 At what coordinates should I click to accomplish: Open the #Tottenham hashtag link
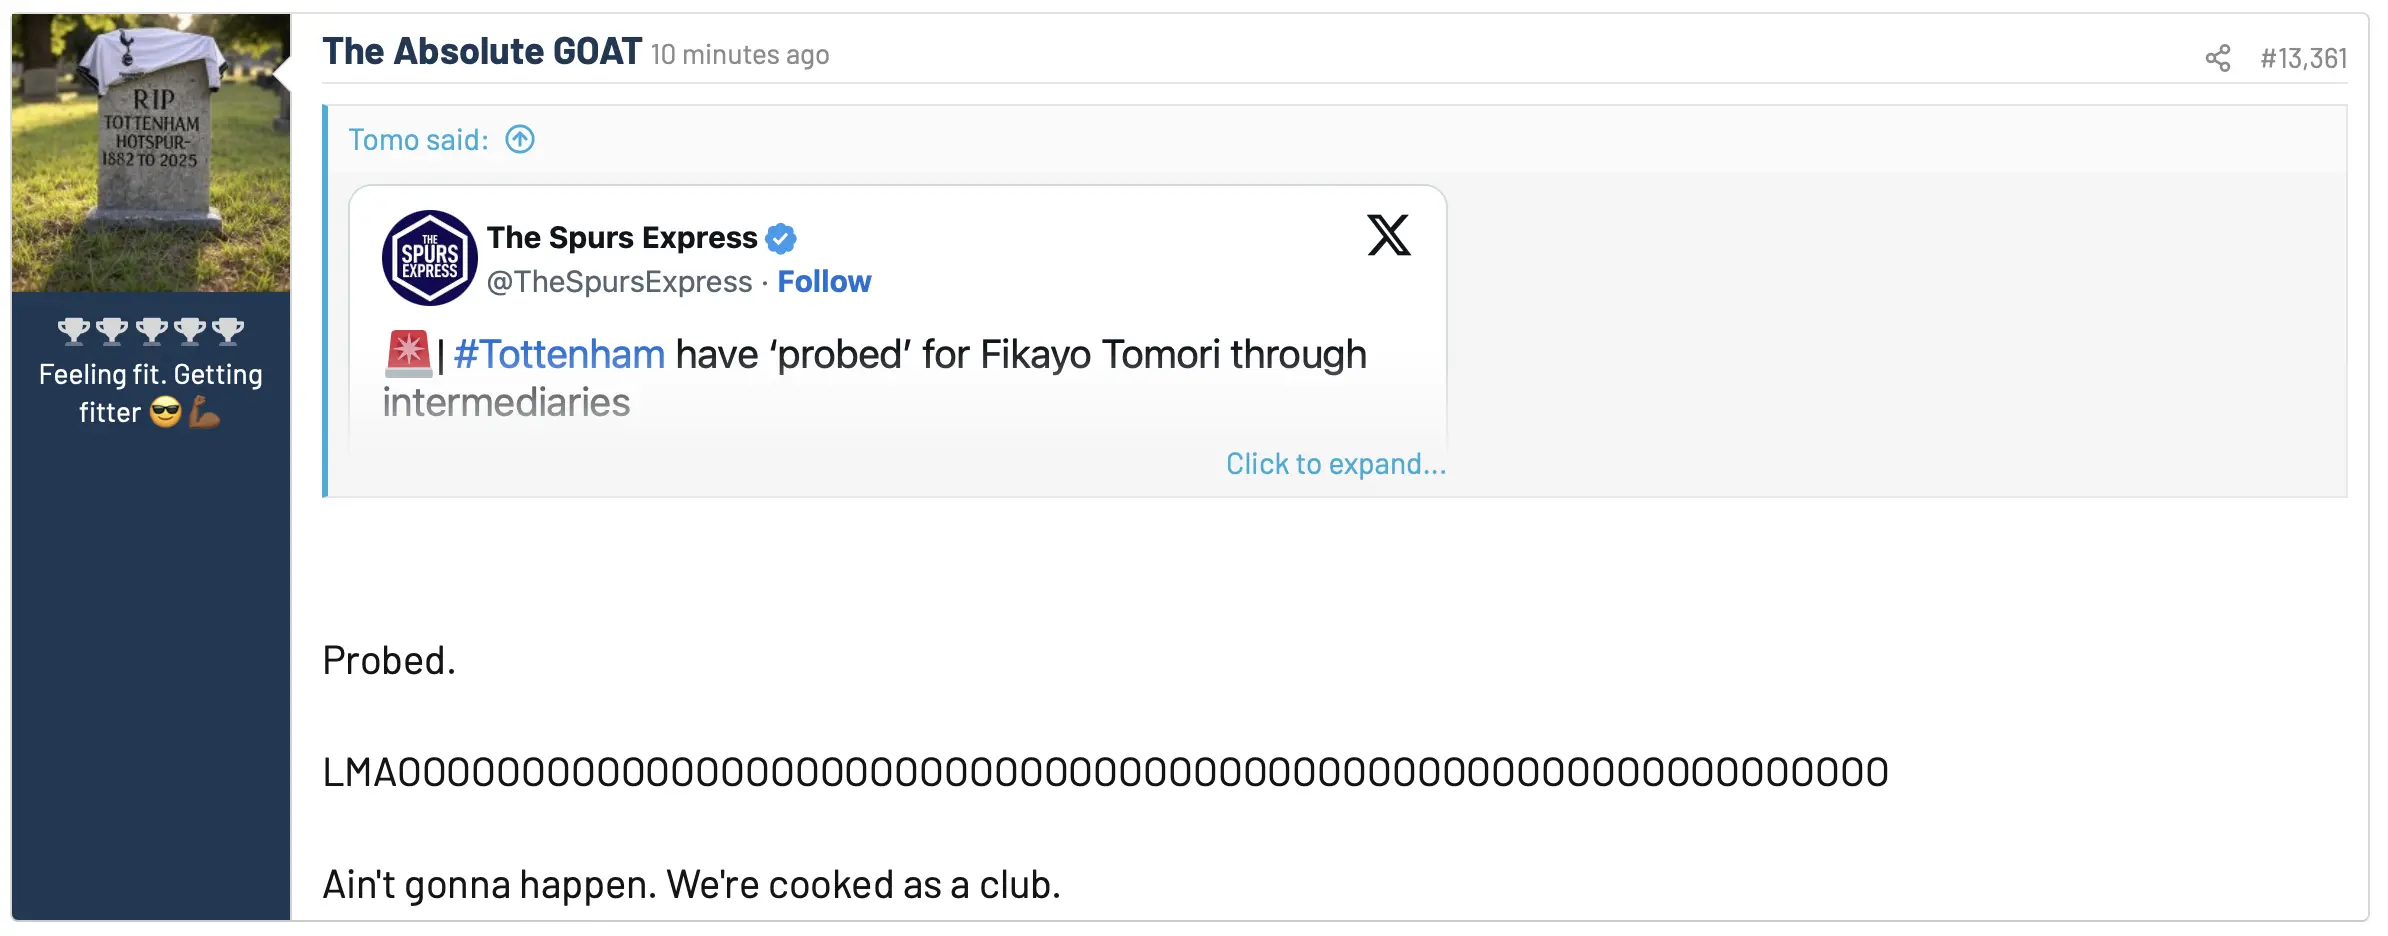click(559, 355)
